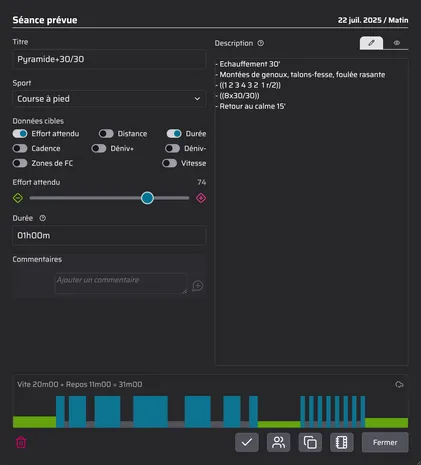Click the green minimum effort diamond icon
Screen dimensions: 421x465
pos(18,198)
